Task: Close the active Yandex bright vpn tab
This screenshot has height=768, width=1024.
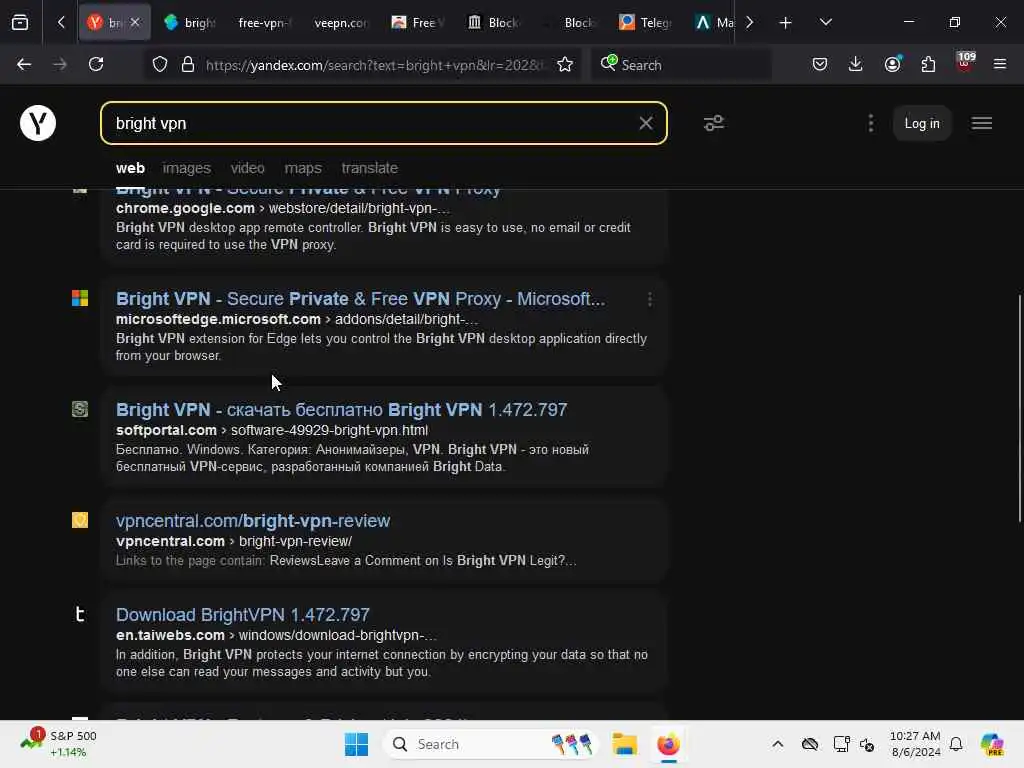Action: 135,23
